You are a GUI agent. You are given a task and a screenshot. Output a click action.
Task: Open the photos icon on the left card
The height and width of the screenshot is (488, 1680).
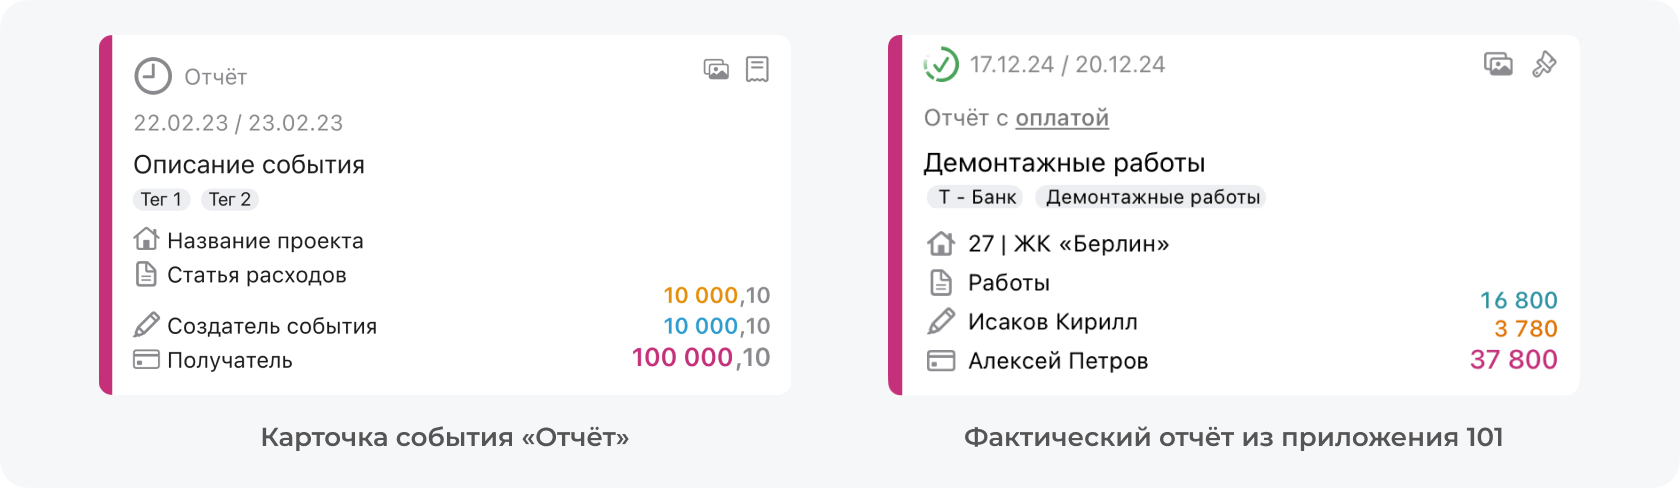pyautogui.click(x=716, y=69)
